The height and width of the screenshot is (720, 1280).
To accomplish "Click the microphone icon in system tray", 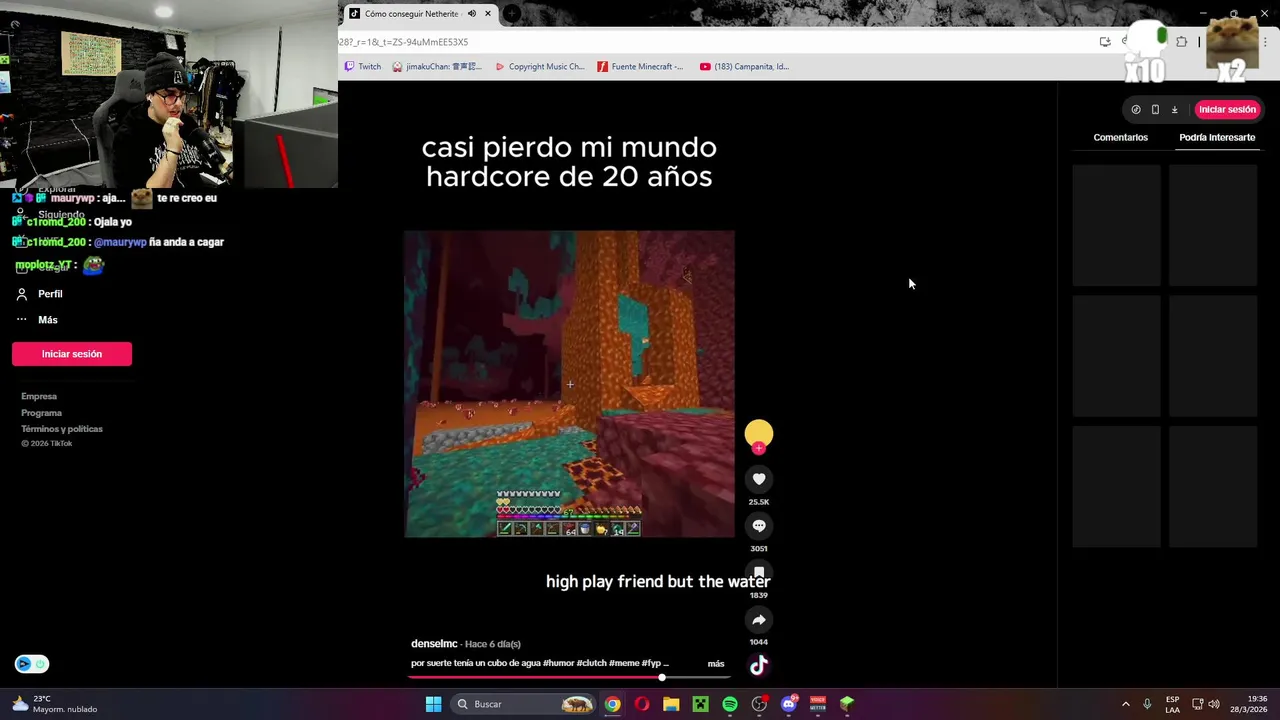I will [1147, 704].
